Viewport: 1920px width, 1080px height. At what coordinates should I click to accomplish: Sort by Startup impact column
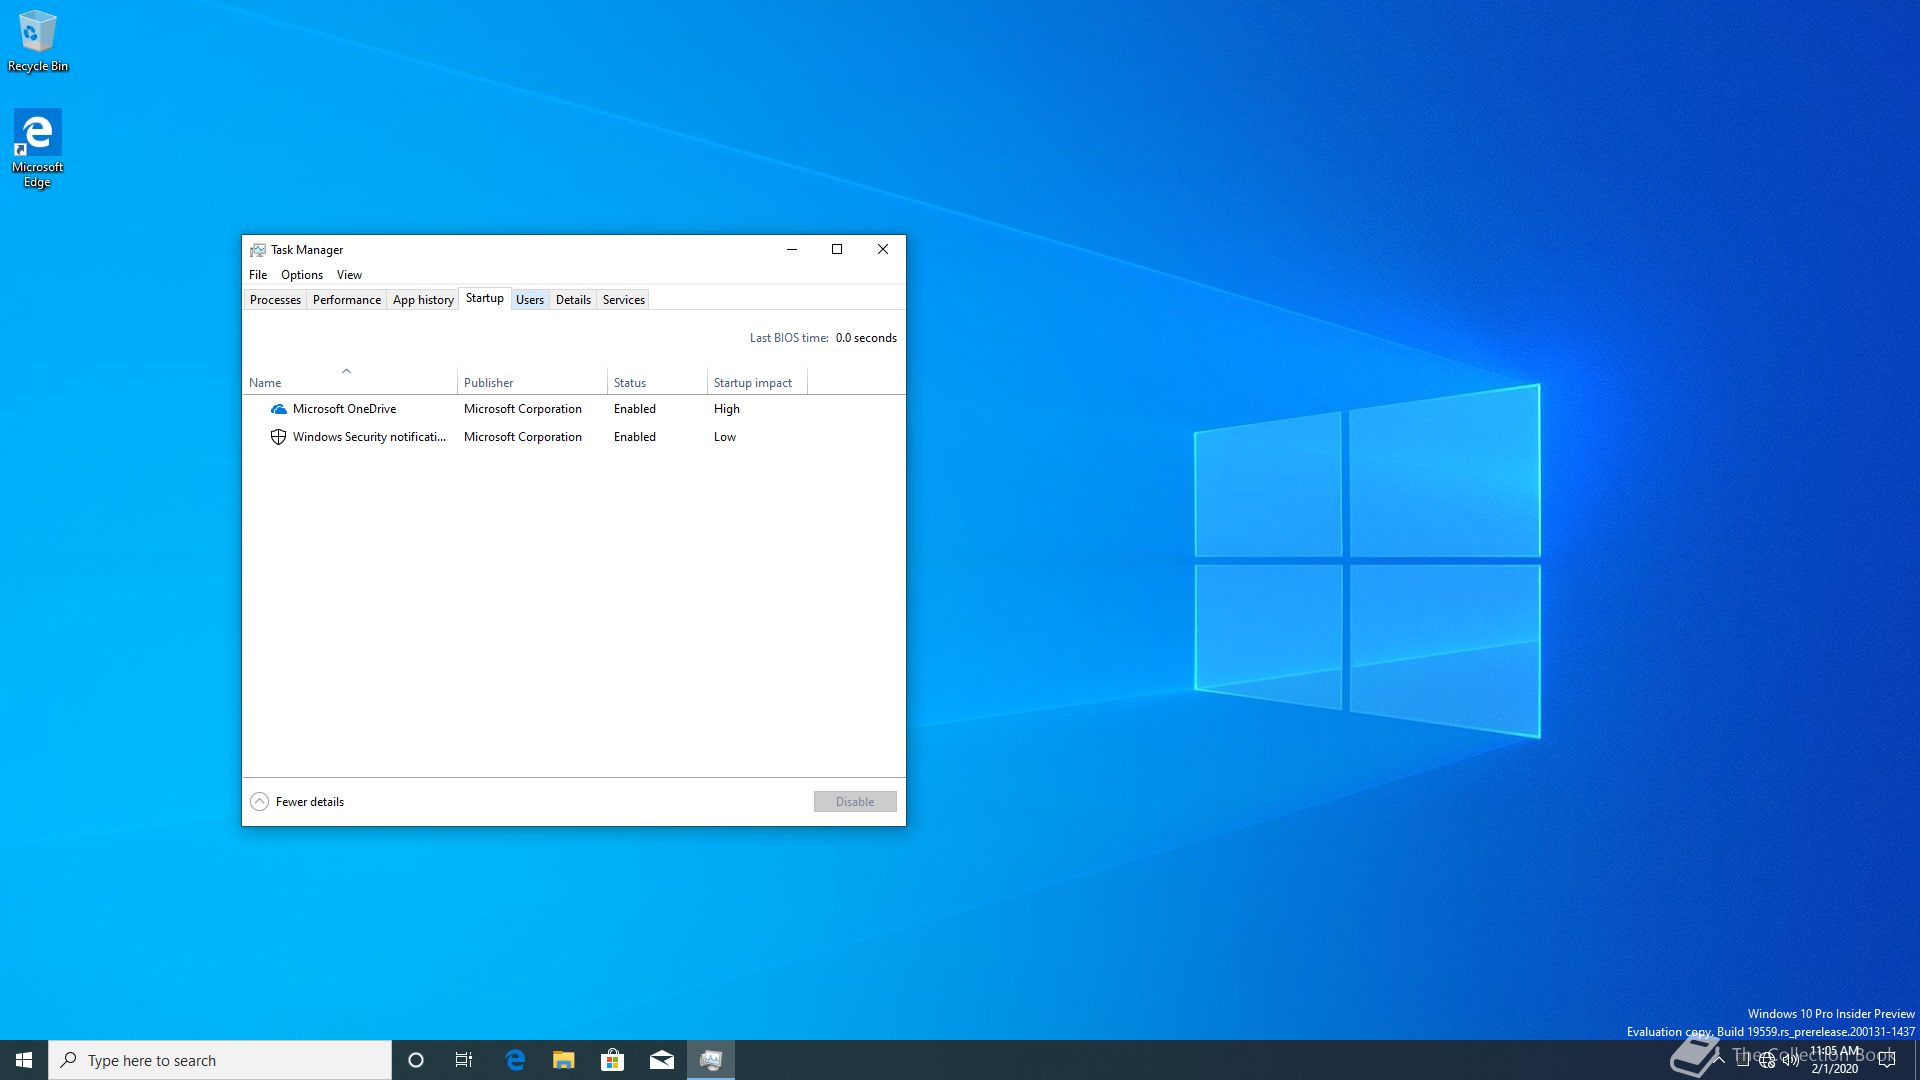pos(752,383)
